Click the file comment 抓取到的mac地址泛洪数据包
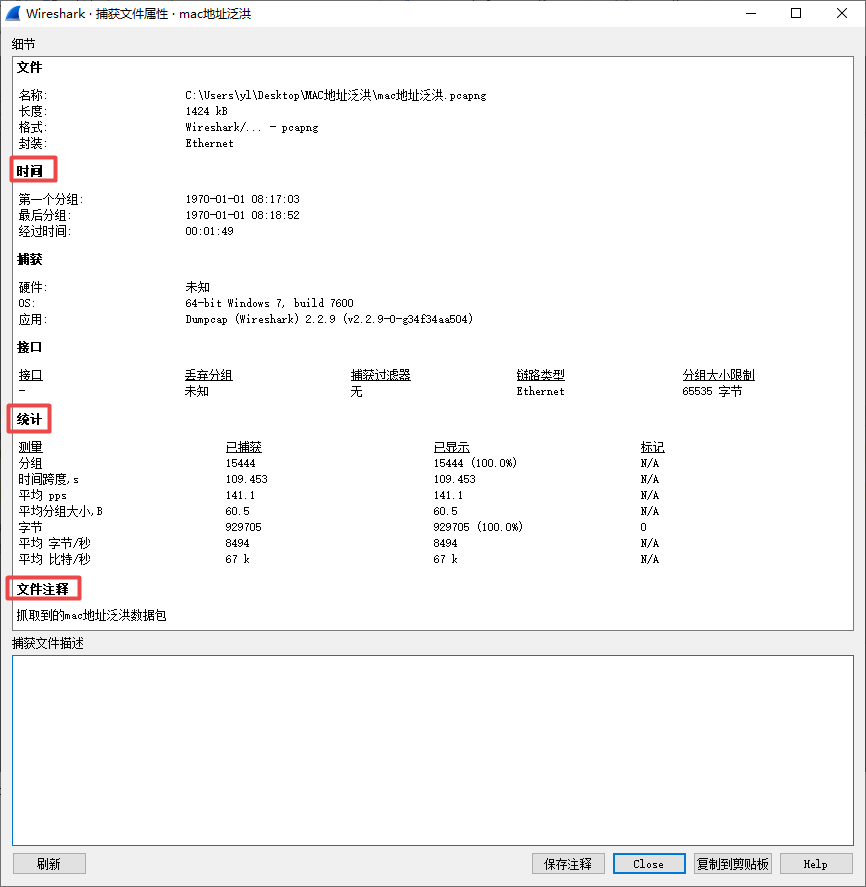Viewport: 866px width, 887px height. click(x=91, y=615)
